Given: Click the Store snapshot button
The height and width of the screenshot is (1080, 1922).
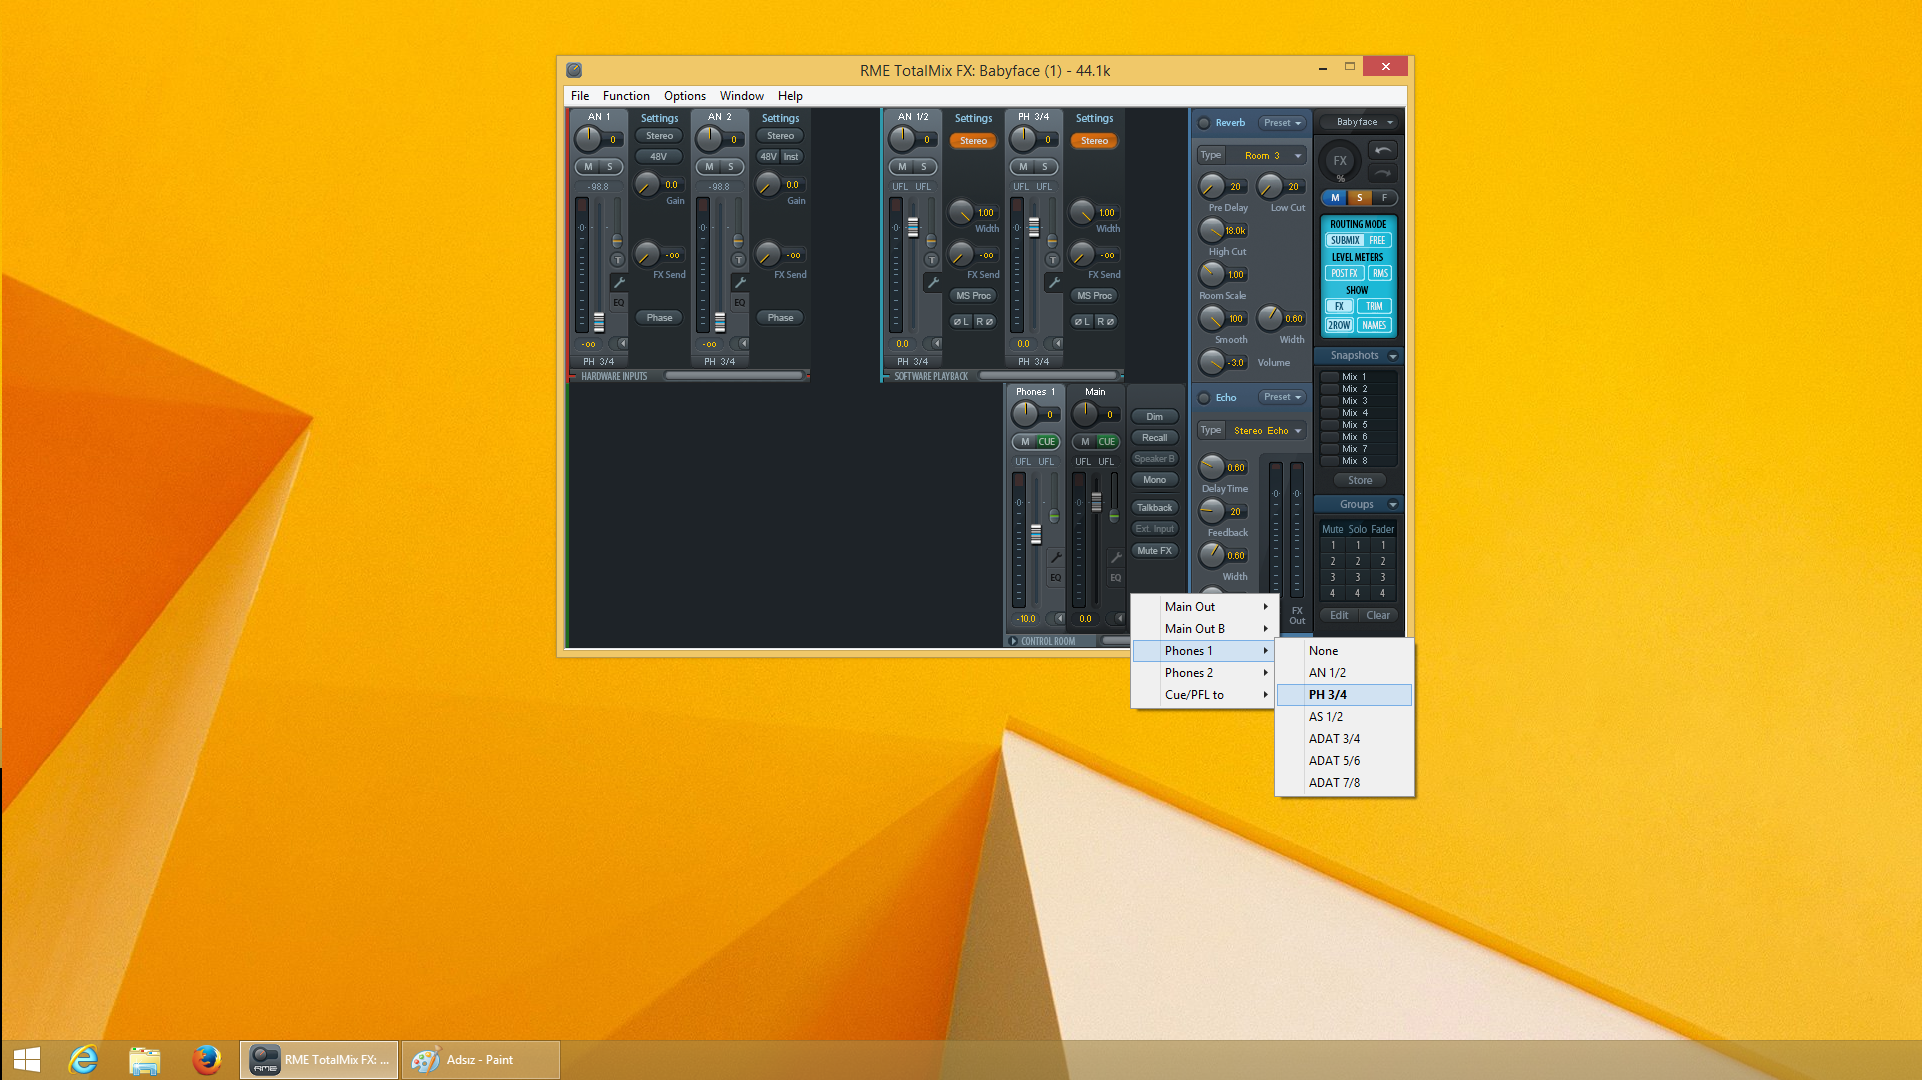Looking at the screenshot, I should click(x=1359, y=480).
